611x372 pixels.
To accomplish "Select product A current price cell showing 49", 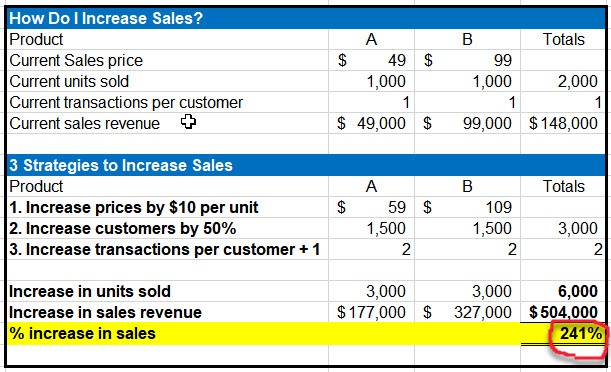I will pyautogui.click(x=371, y=60).
